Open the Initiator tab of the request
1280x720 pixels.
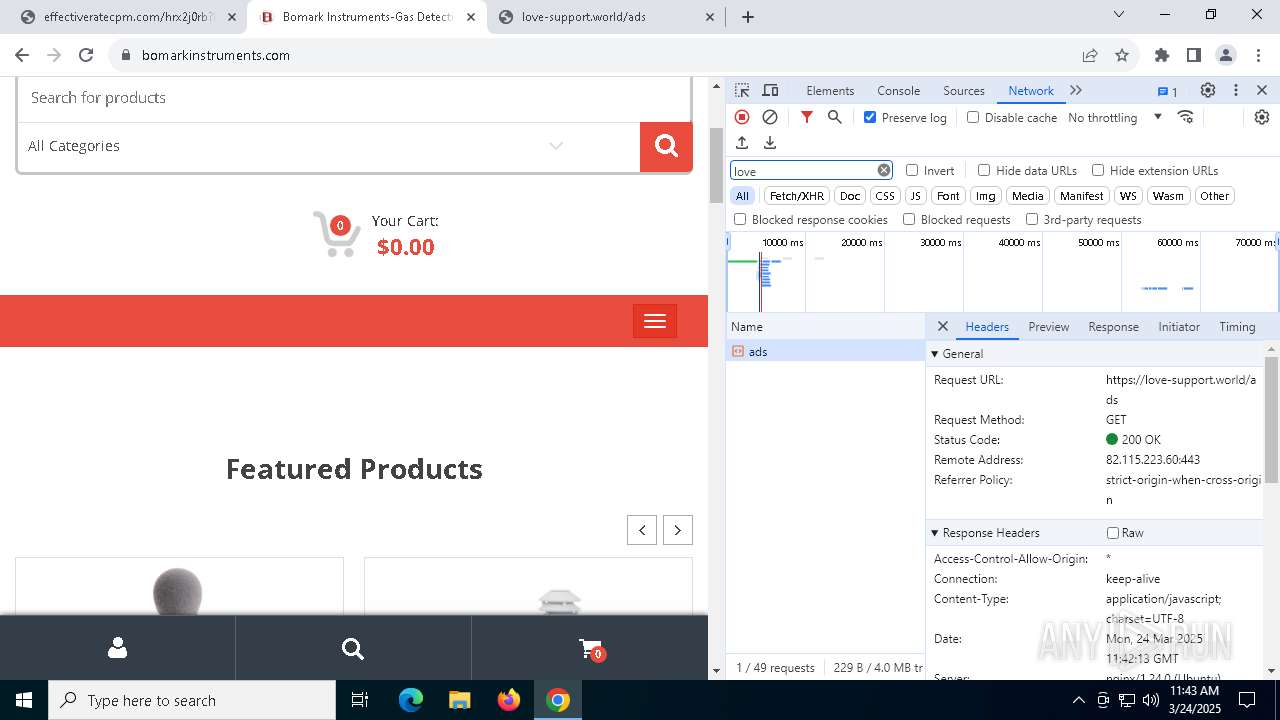1179,327
